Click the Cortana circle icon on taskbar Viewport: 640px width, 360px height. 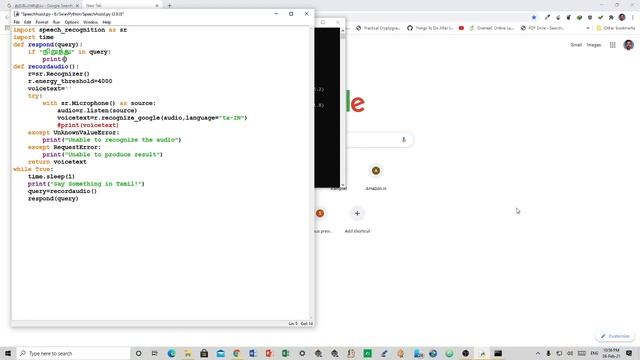point(138,353)
